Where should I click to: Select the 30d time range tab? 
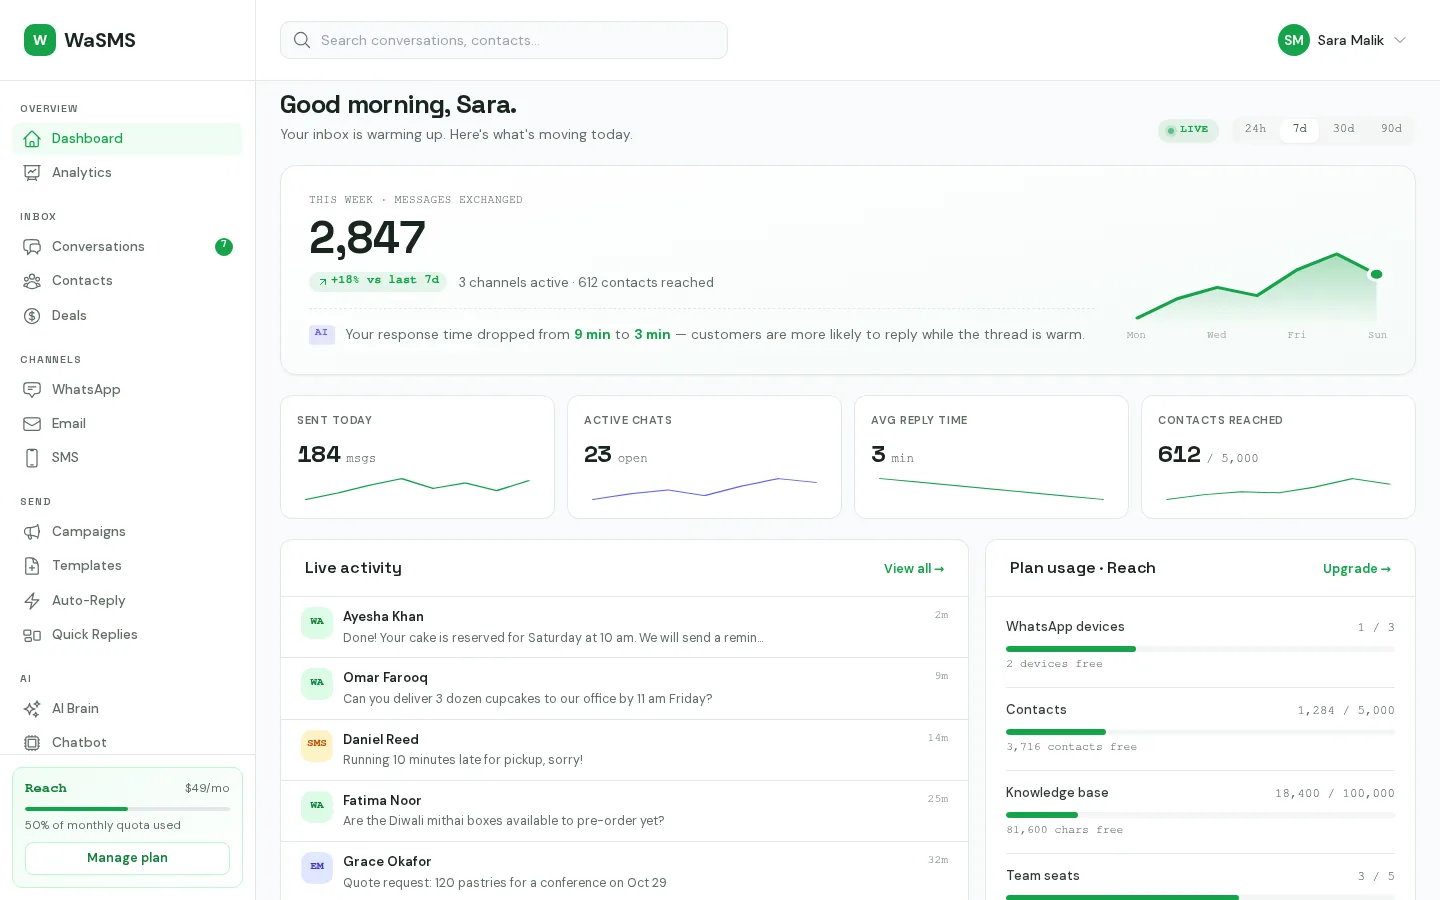click(x=1343, y=129)
